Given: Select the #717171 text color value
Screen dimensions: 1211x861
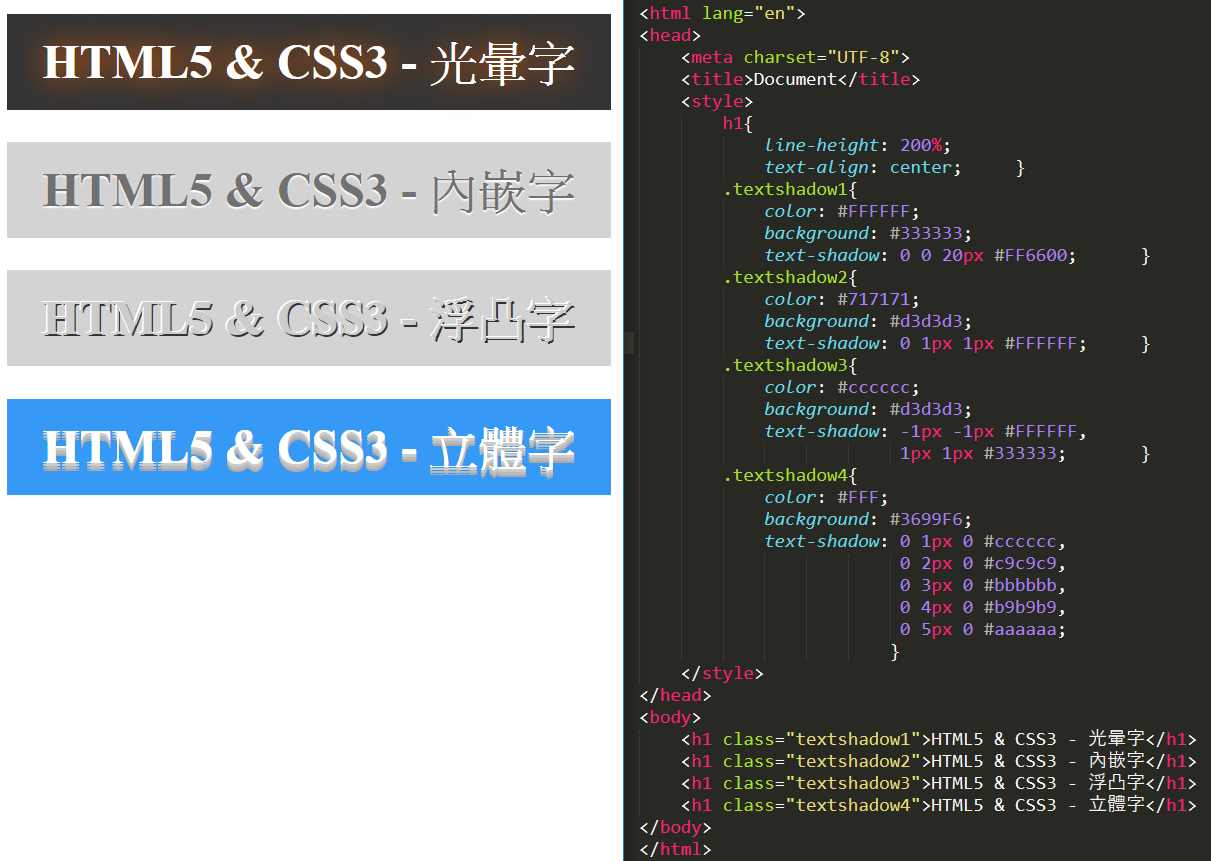Looking at the screenshot, I should point(877,300).
